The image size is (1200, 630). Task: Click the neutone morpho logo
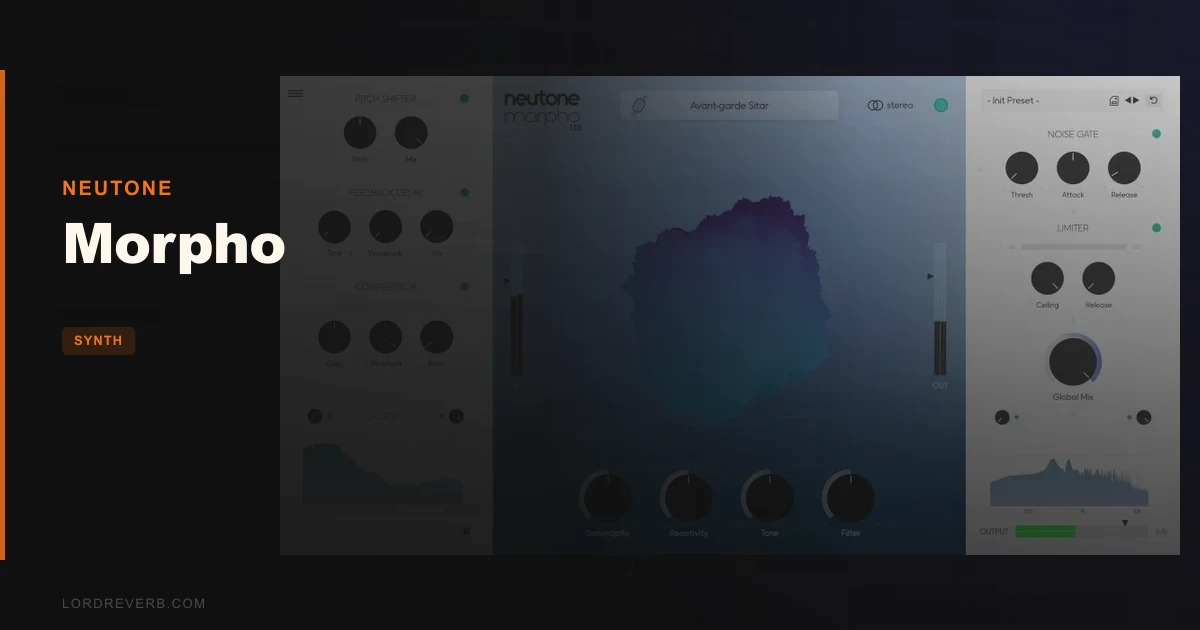click(542, 109)
